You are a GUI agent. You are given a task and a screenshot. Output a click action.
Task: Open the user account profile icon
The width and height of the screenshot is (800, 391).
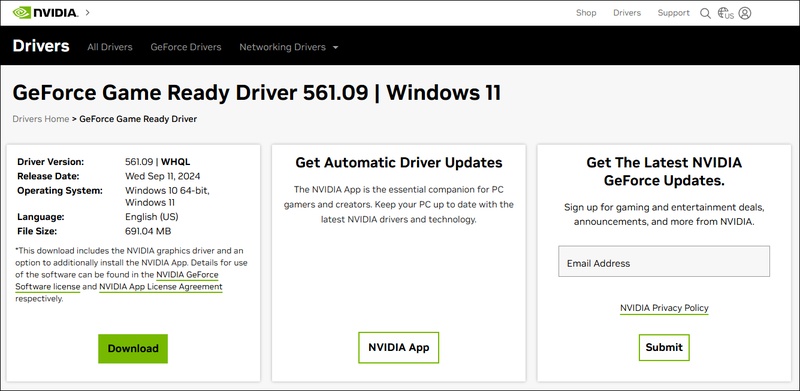click(745, 13)
